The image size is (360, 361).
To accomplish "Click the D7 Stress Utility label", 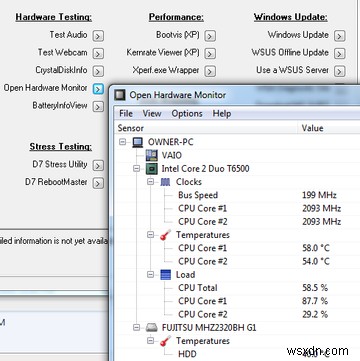I will point(60,164).
